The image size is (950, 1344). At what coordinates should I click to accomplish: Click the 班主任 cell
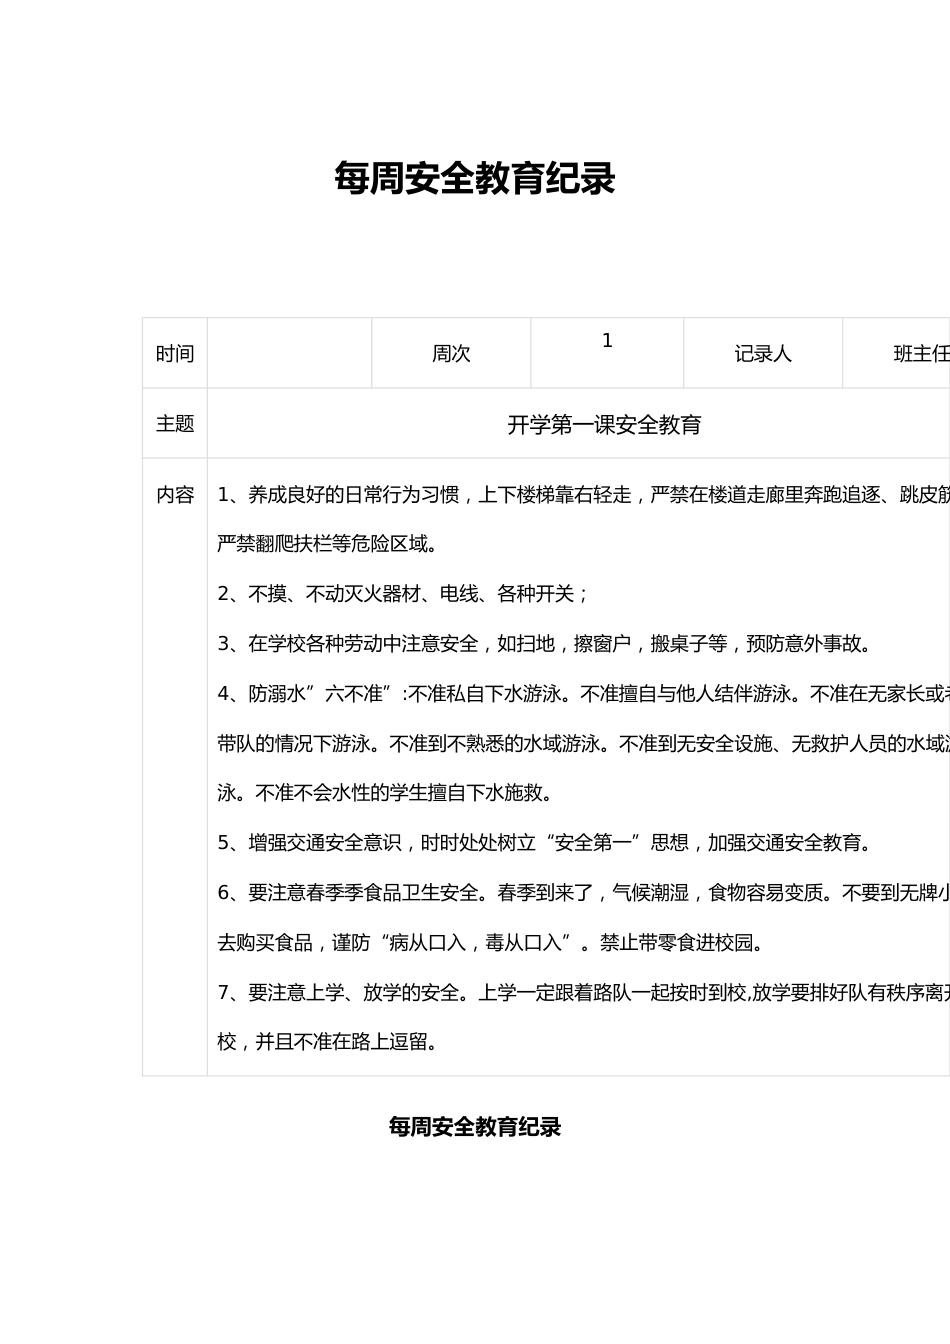pos(897,353)
